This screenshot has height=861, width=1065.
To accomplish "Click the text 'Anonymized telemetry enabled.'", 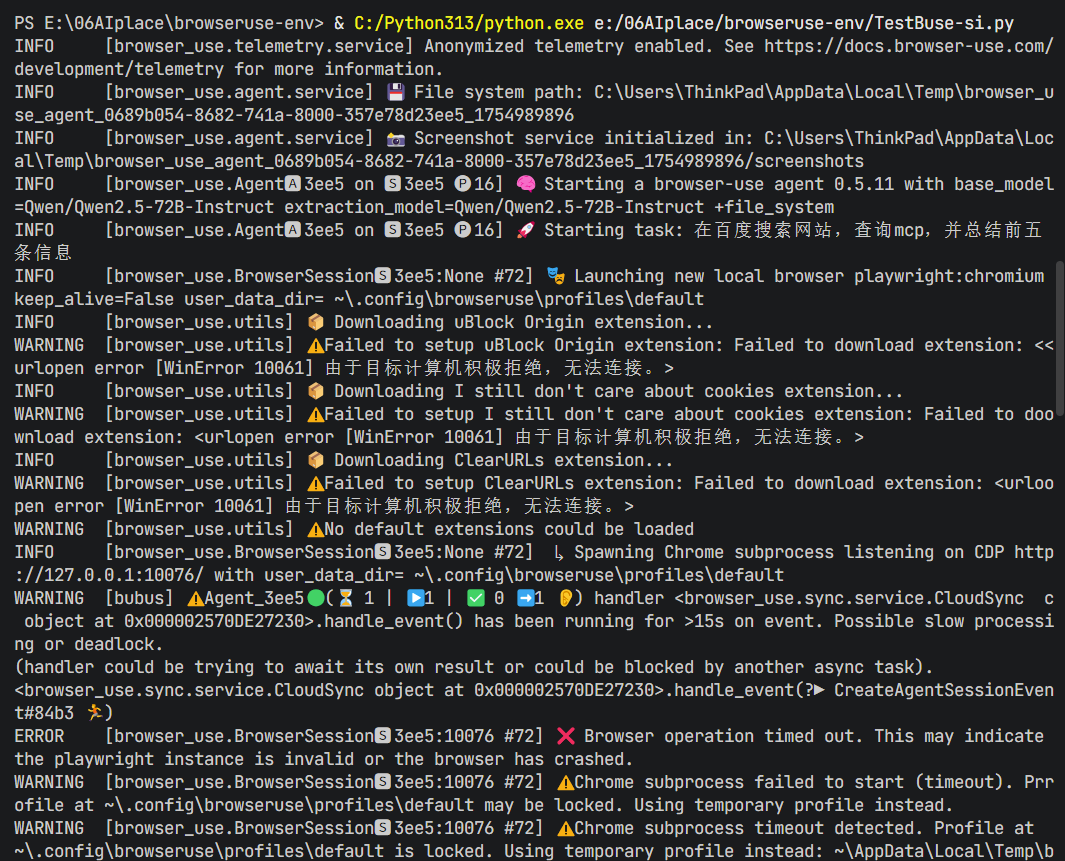I will [x=568, y=46].
